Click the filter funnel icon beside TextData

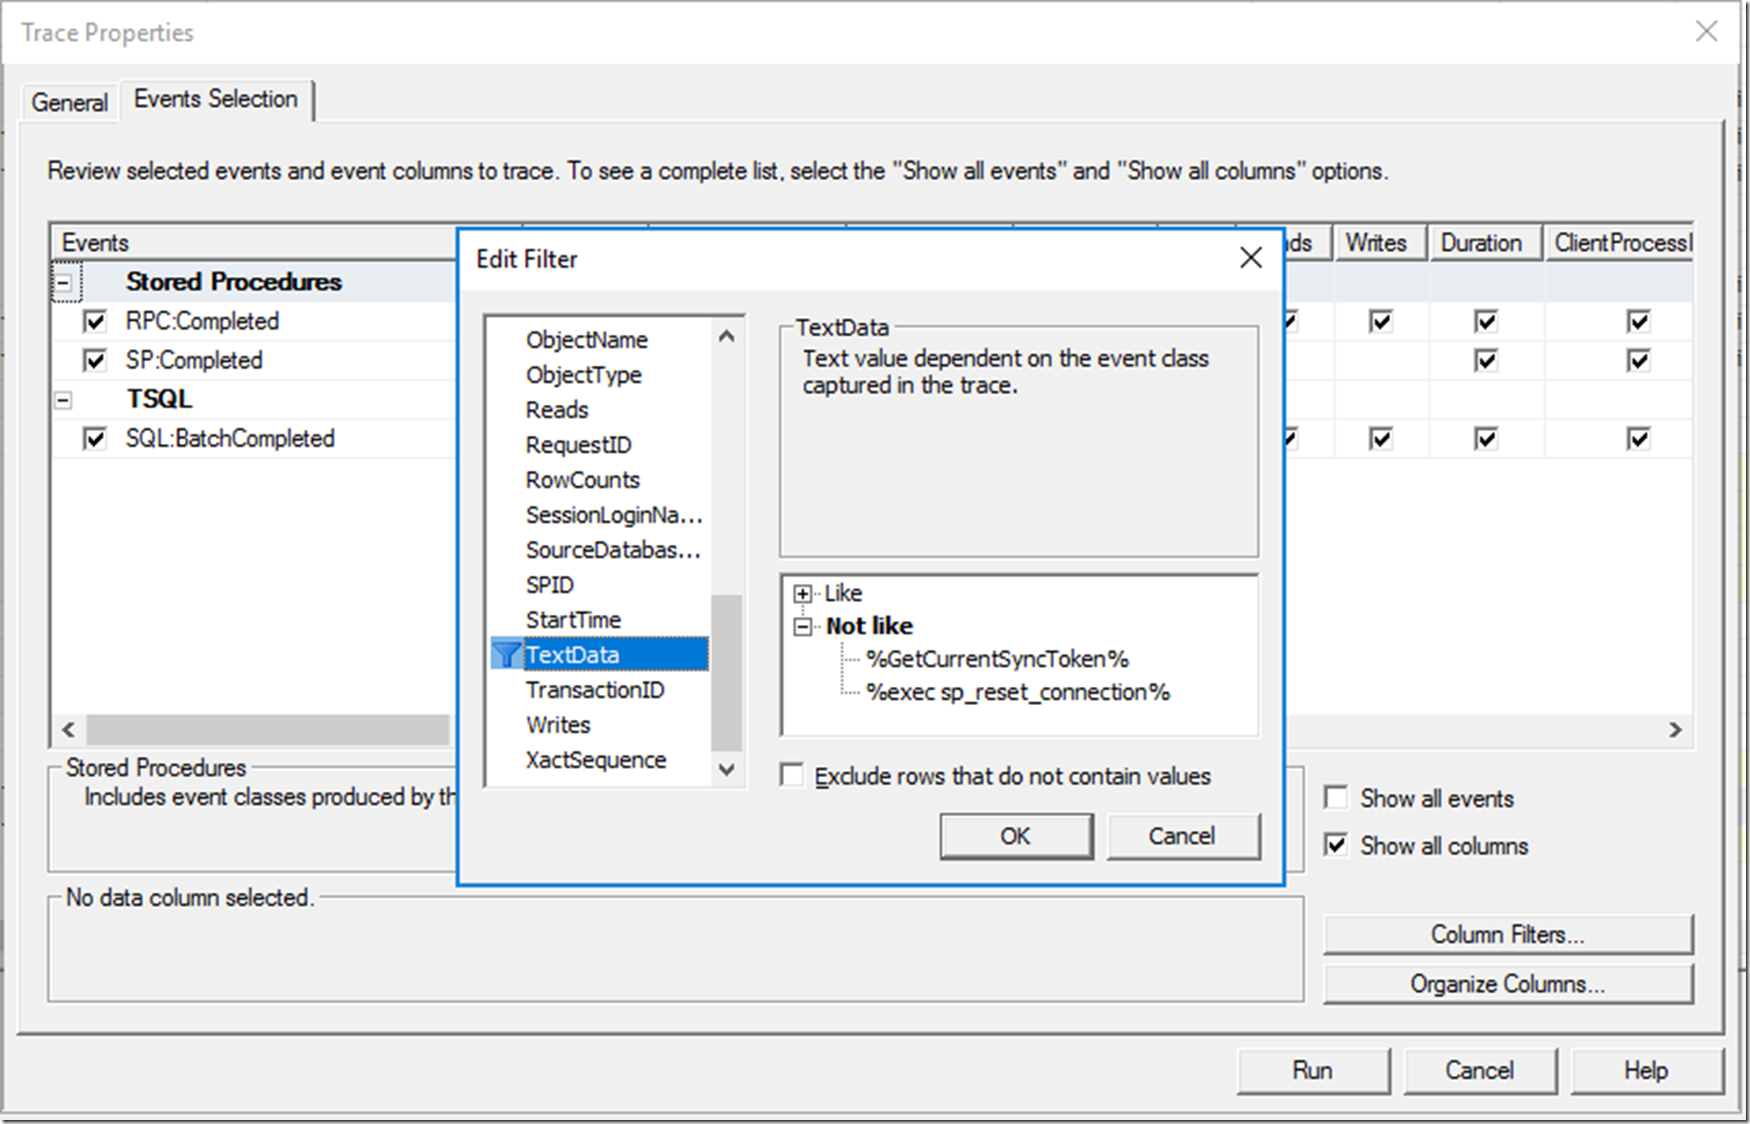[x=507, y=655]
